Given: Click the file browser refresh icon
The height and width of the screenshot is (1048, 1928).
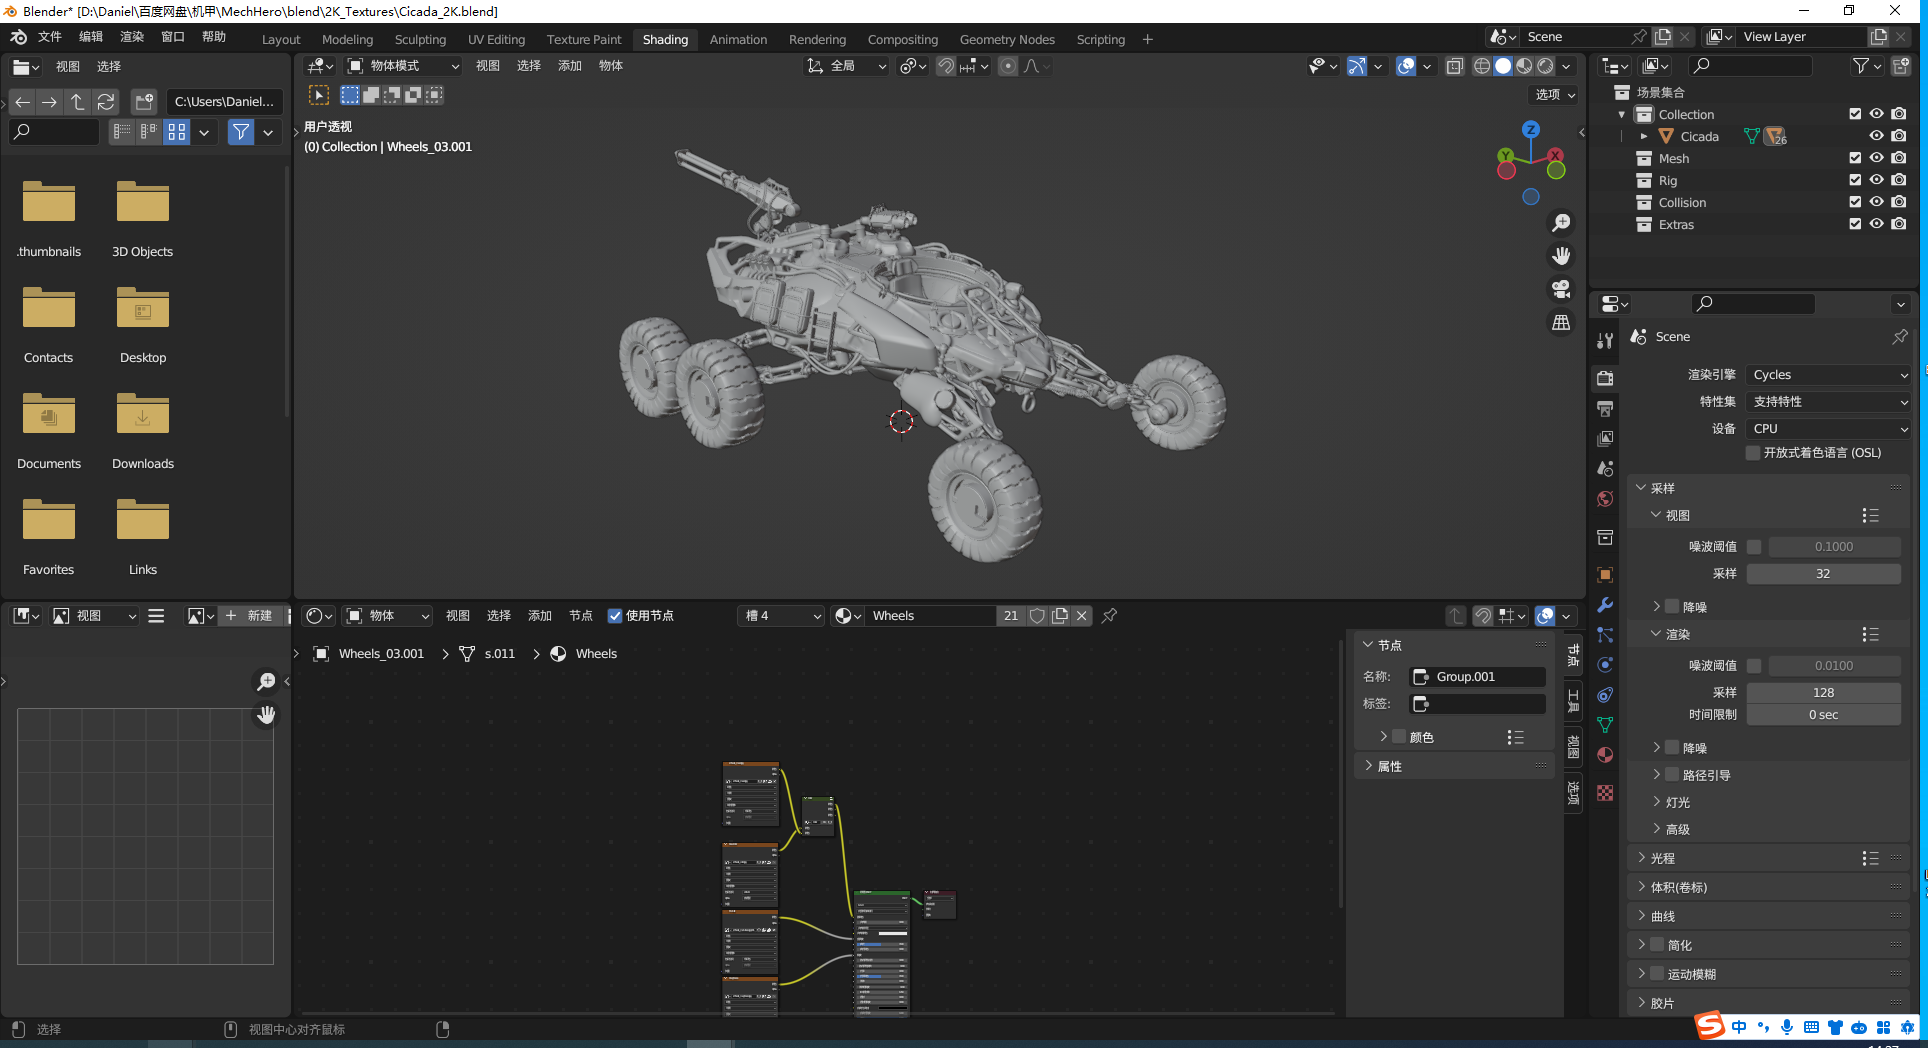Looking at the screenshot, I should 106,102.
